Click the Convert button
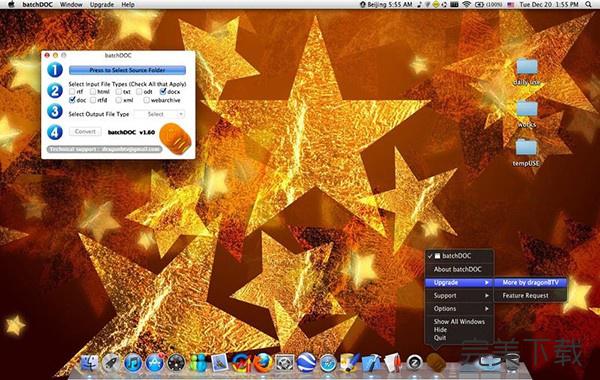Screen dimensions: 600x380 (x=85, y=132)
